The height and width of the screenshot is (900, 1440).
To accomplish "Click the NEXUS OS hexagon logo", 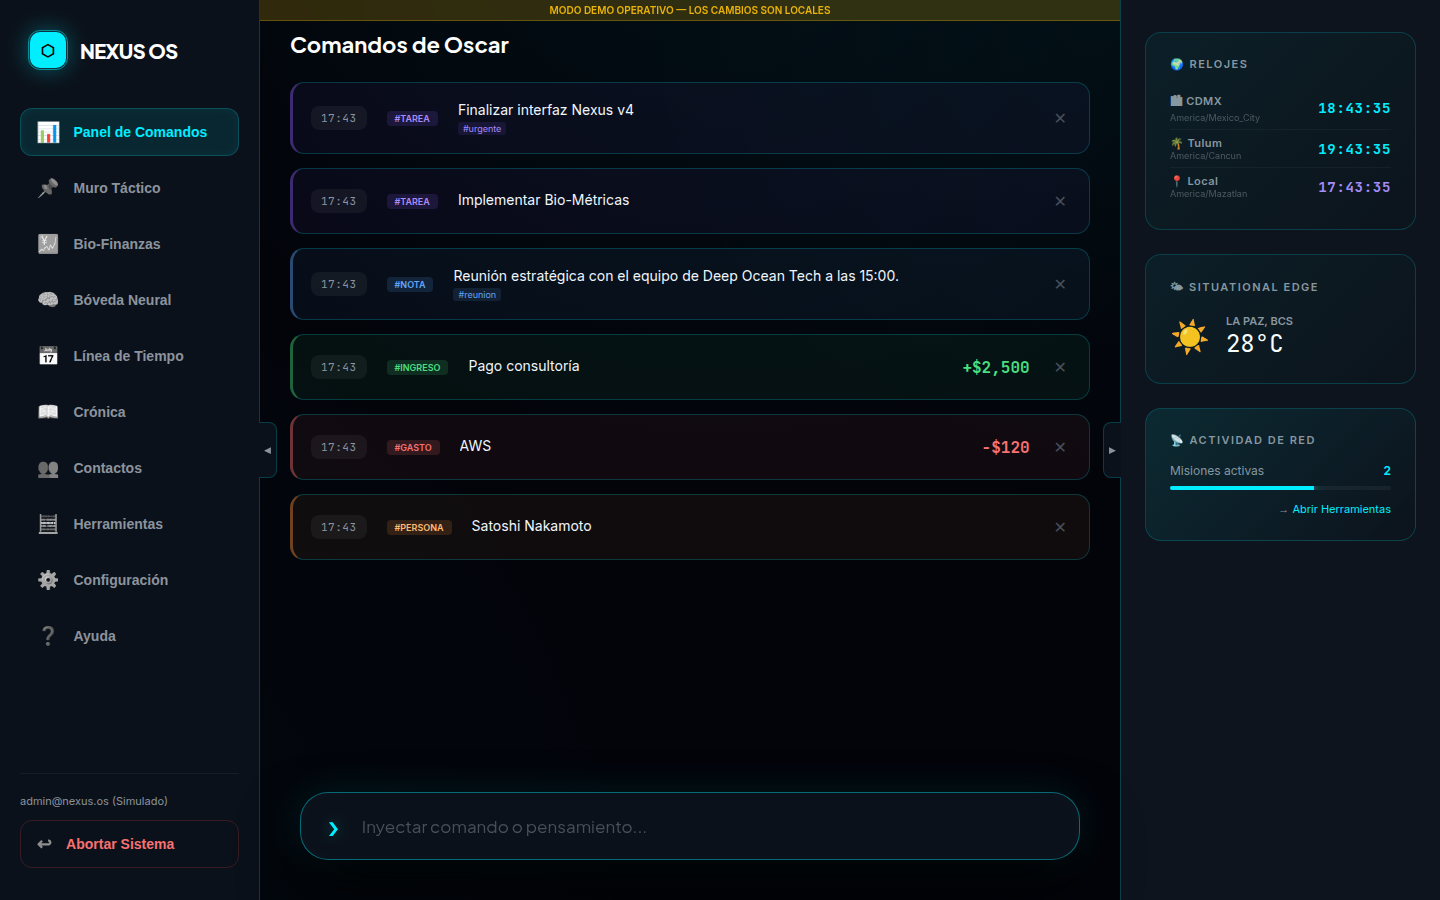I will (47, 49).
